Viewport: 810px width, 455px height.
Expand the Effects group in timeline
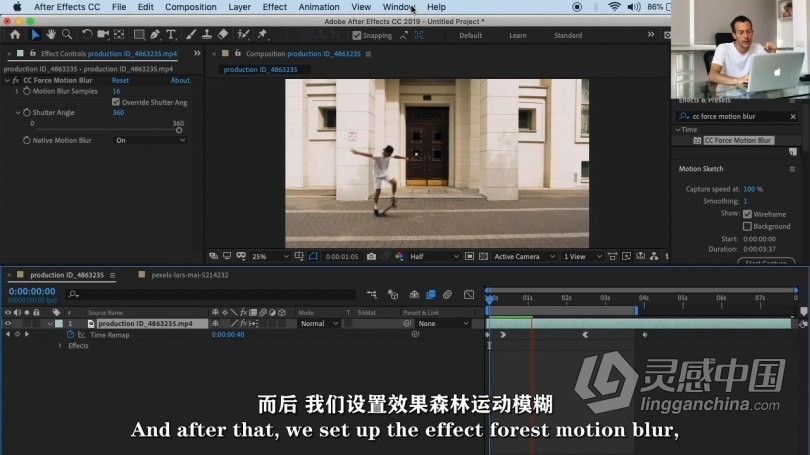(x=60, y=346)
